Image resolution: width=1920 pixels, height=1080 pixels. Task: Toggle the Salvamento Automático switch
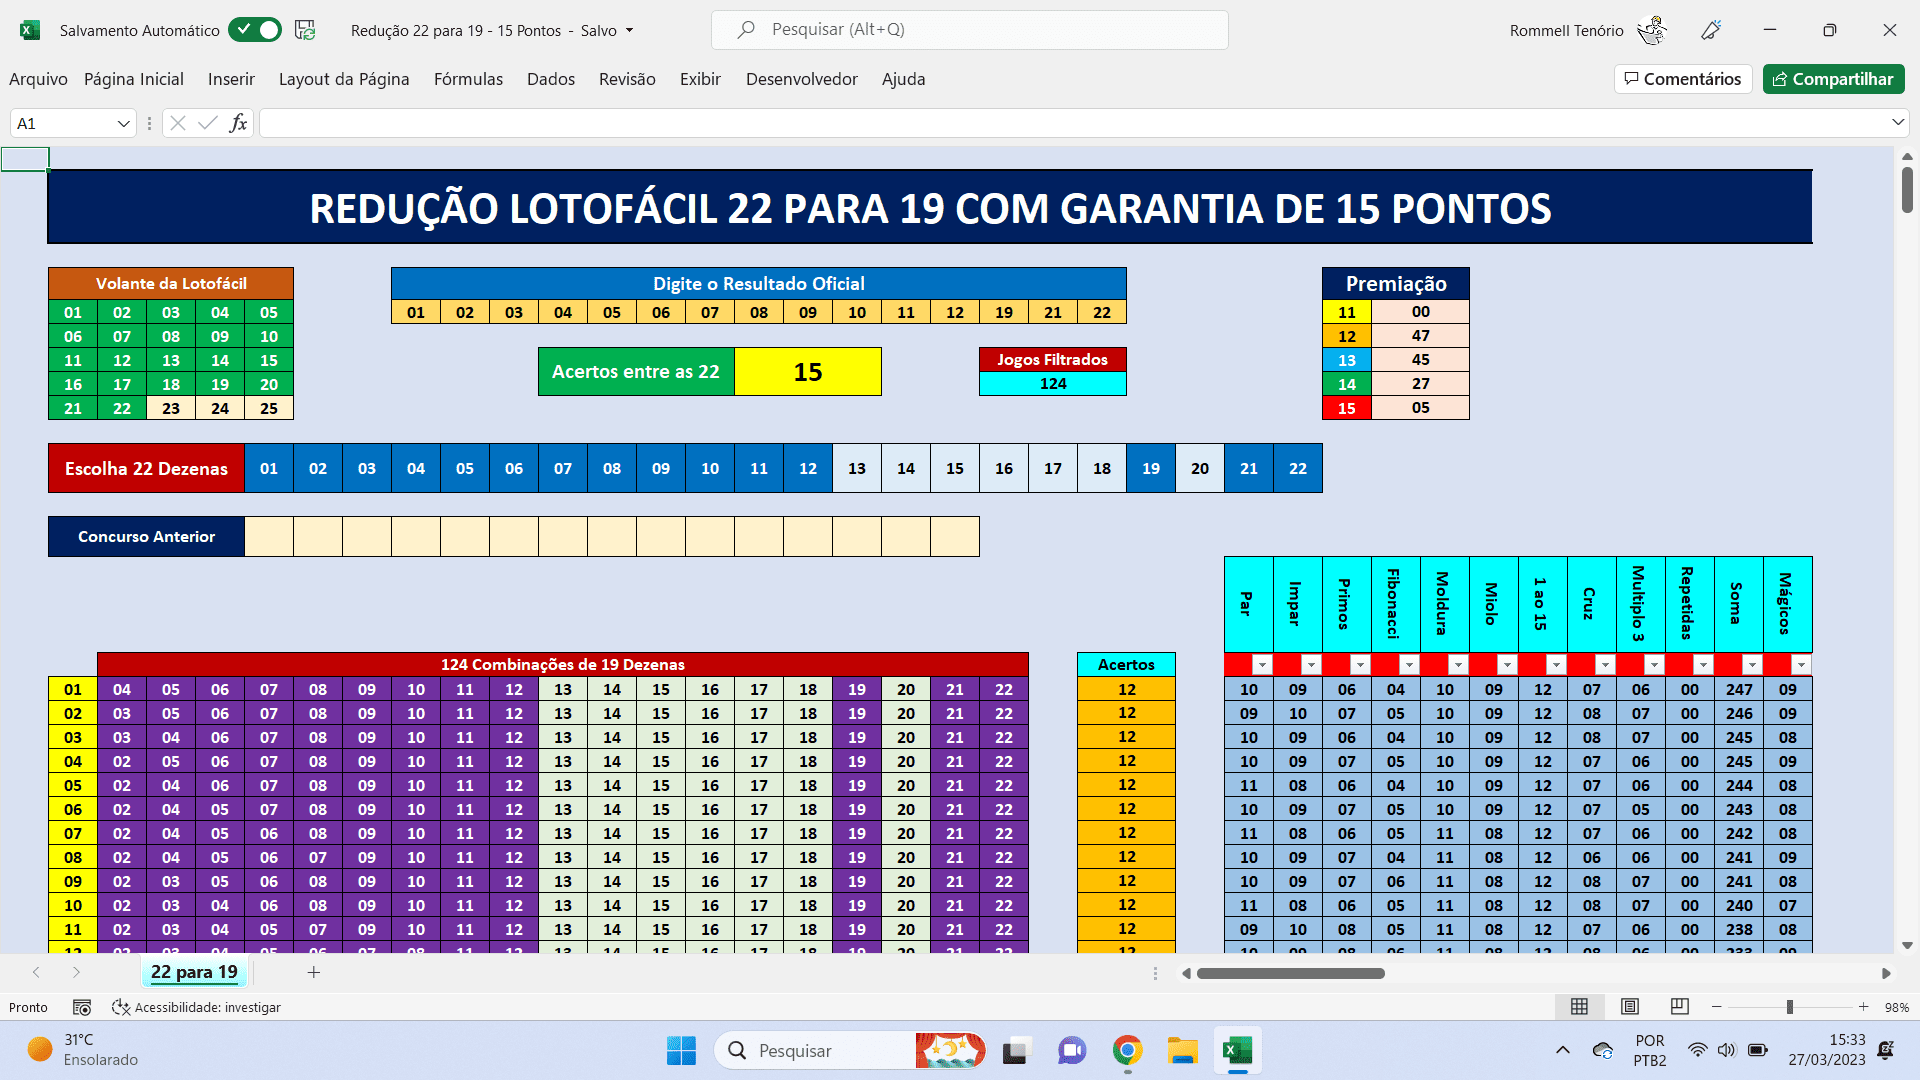(254, 30)
